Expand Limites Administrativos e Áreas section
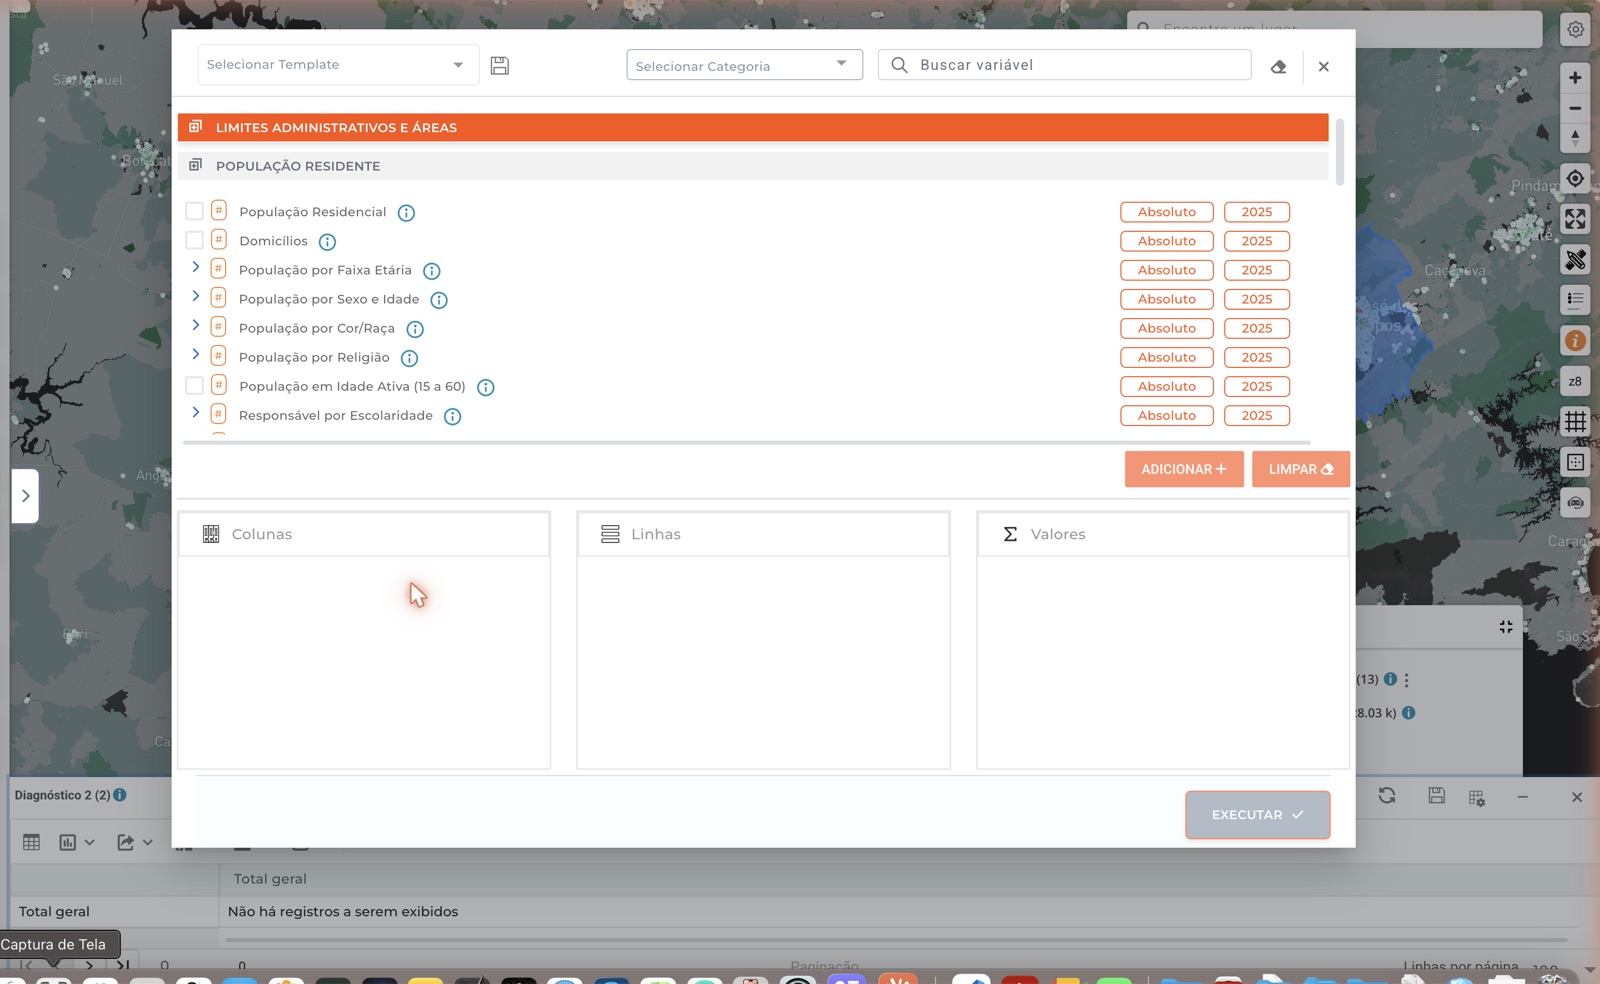 pos(753,127)
